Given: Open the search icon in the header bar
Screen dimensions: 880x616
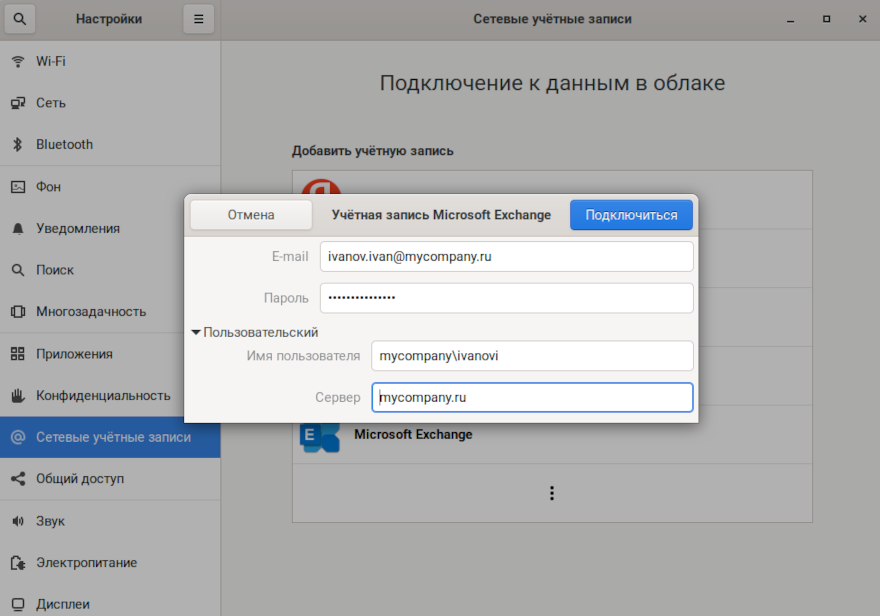Looking at the screenshot, I should (20, 18).
